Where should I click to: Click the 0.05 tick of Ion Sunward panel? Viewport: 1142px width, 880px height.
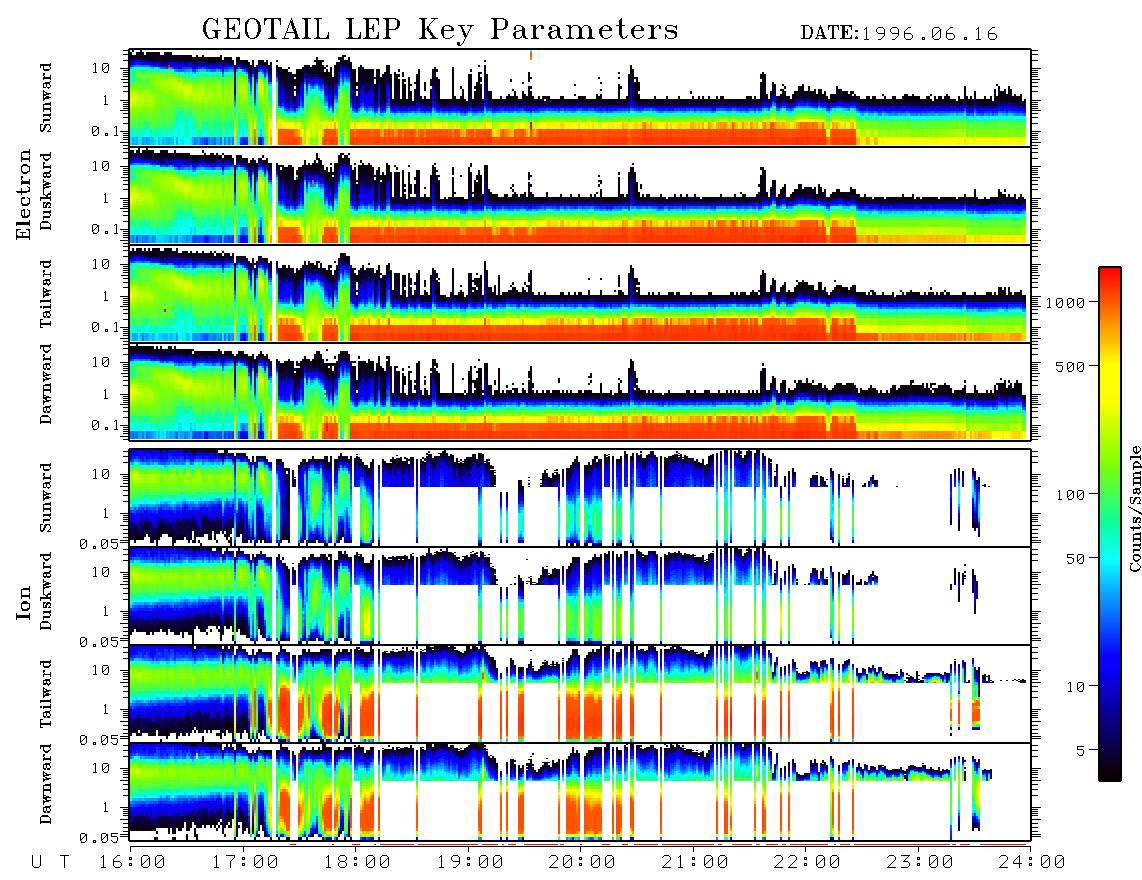(x=99, y=543)
